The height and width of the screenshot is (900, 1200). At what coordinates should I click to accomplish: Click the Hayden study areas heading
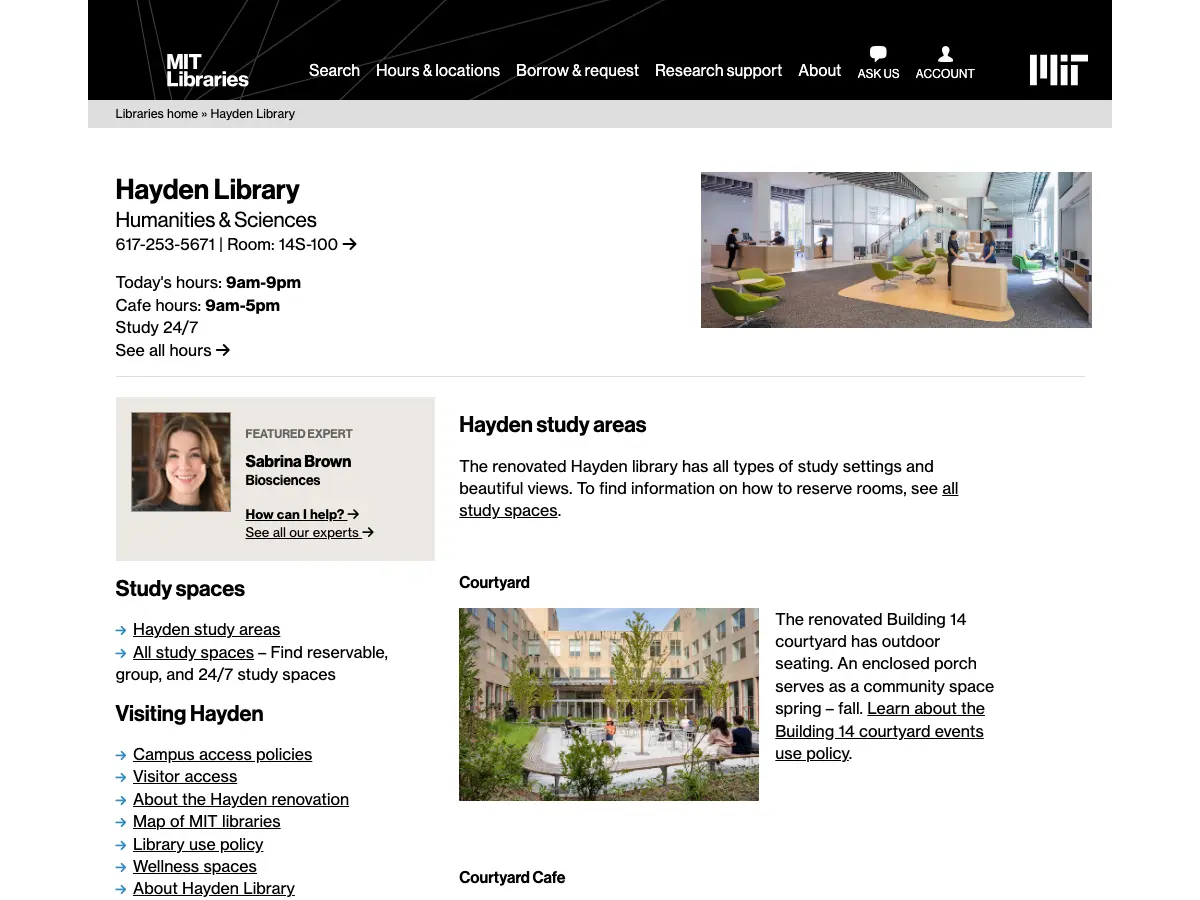pyautogui.click(x=552, y=425)
